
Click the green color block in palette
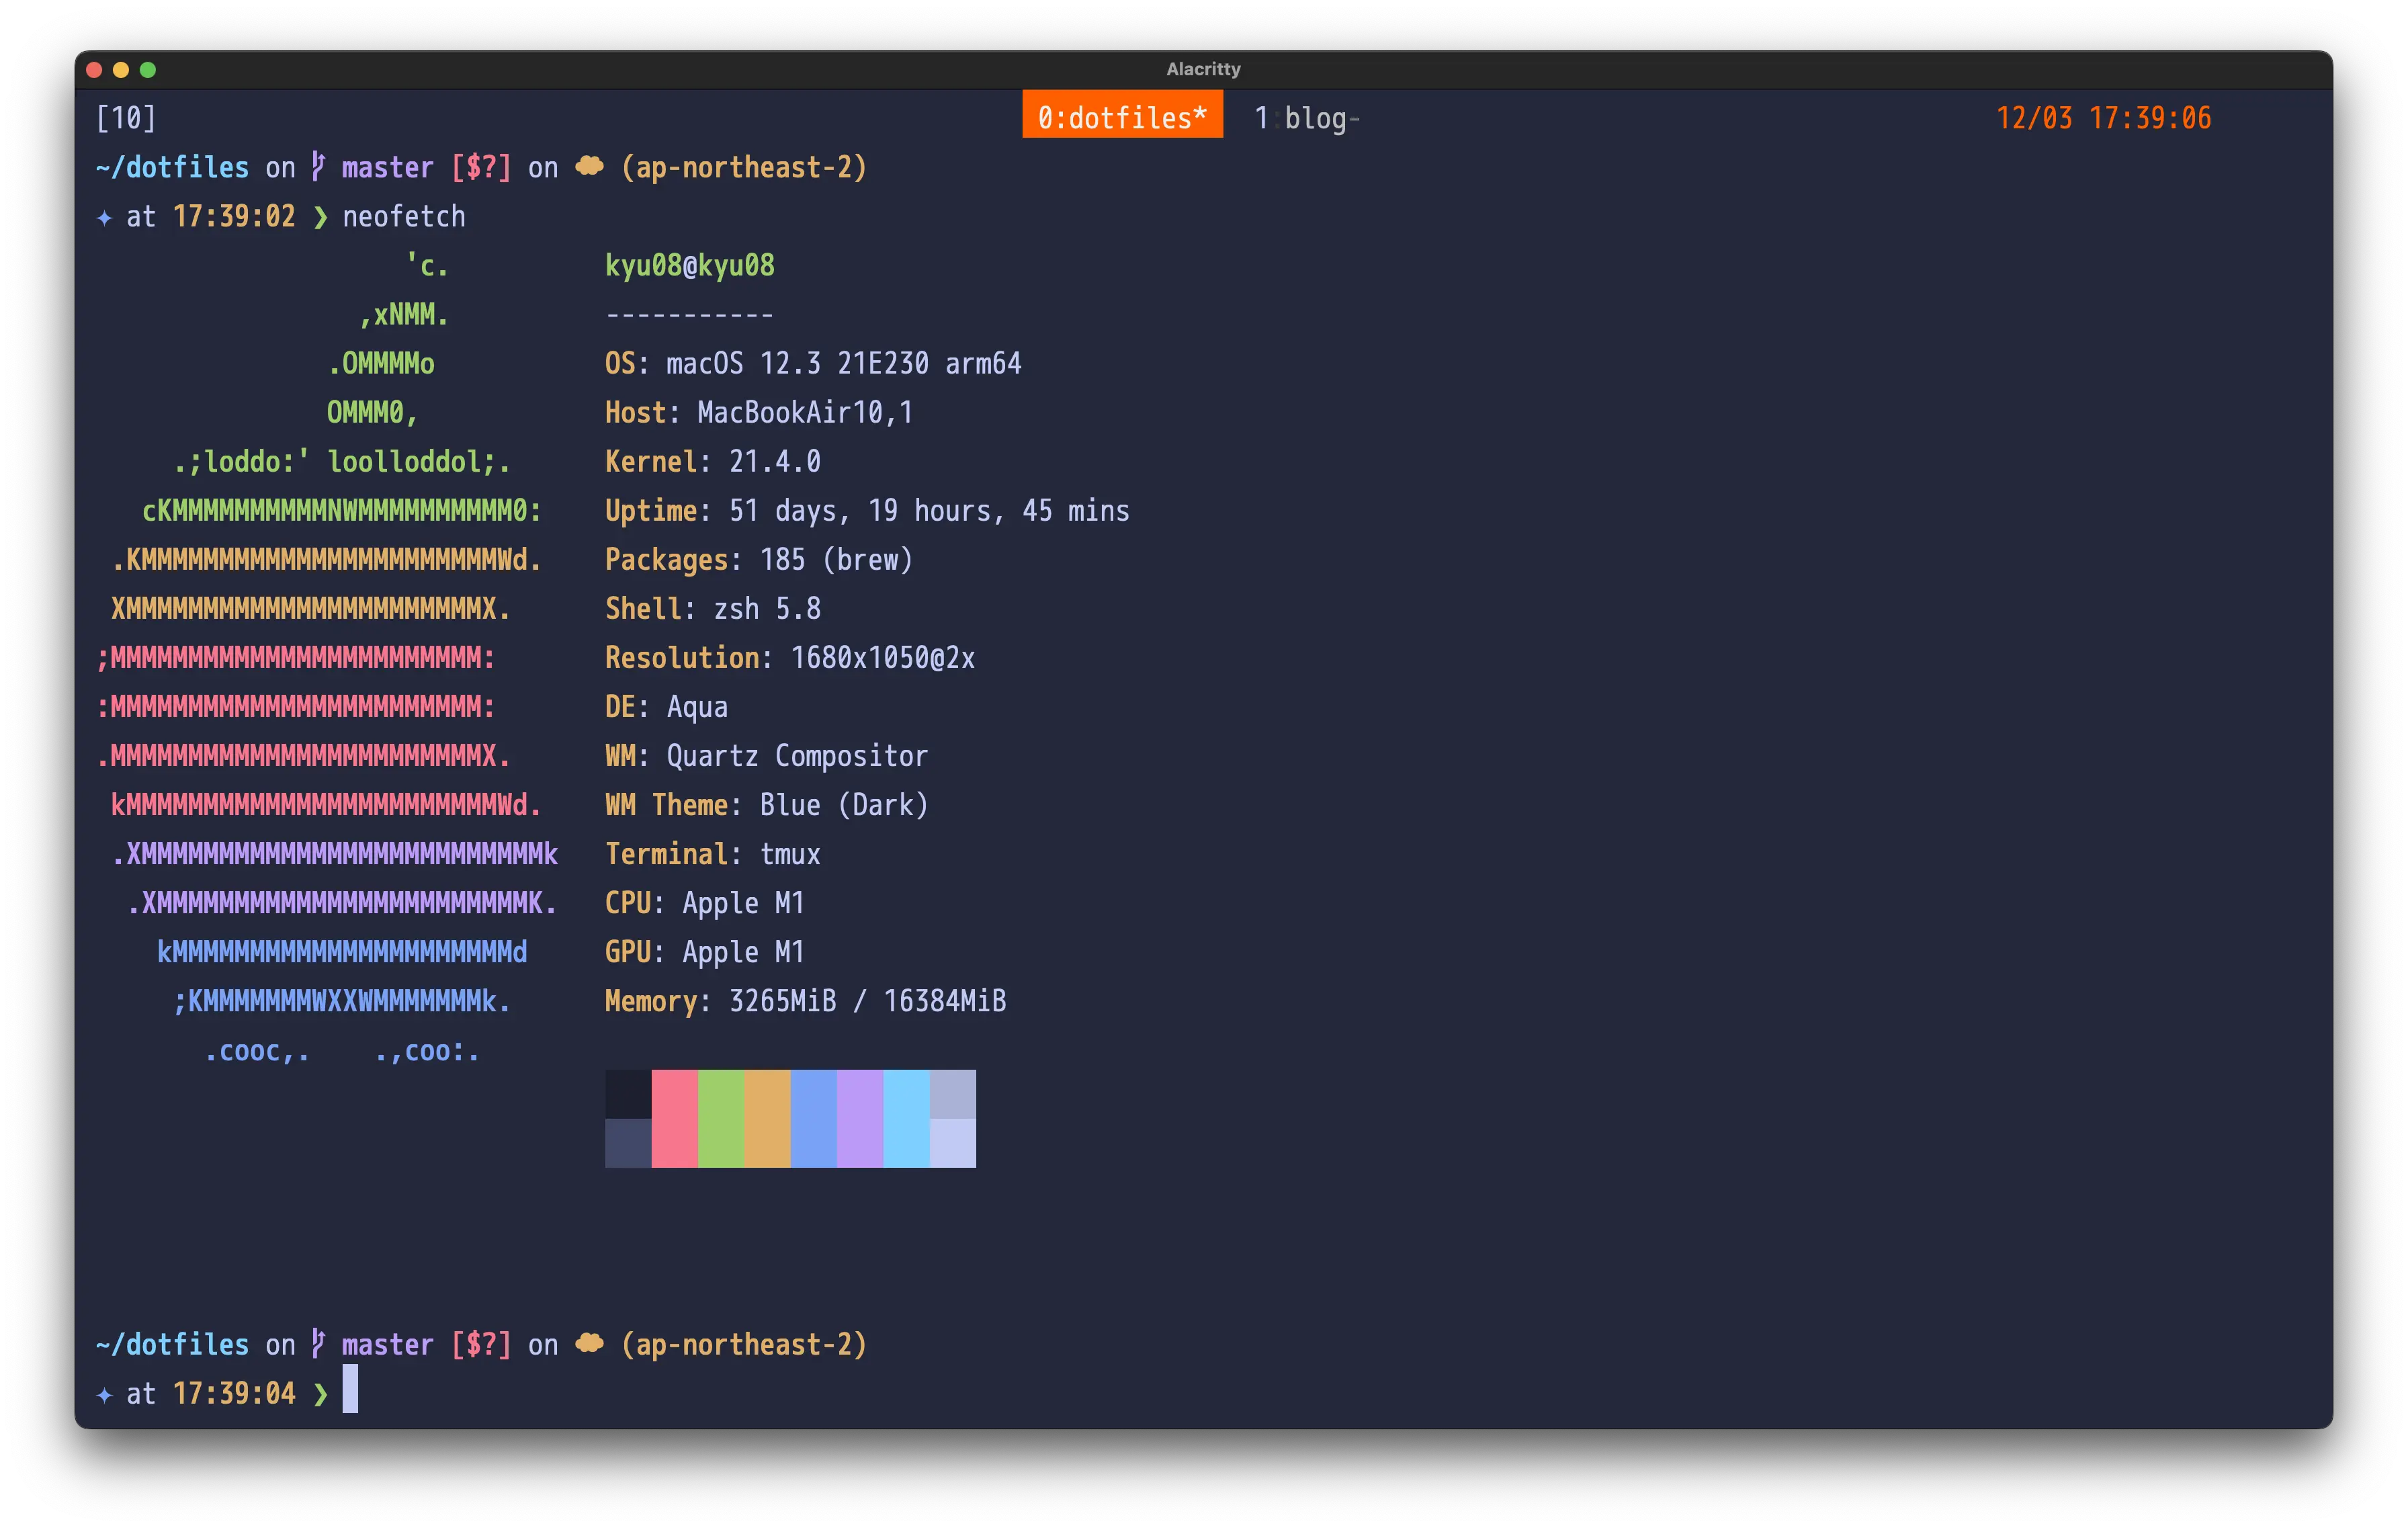tap(721, 1118)
